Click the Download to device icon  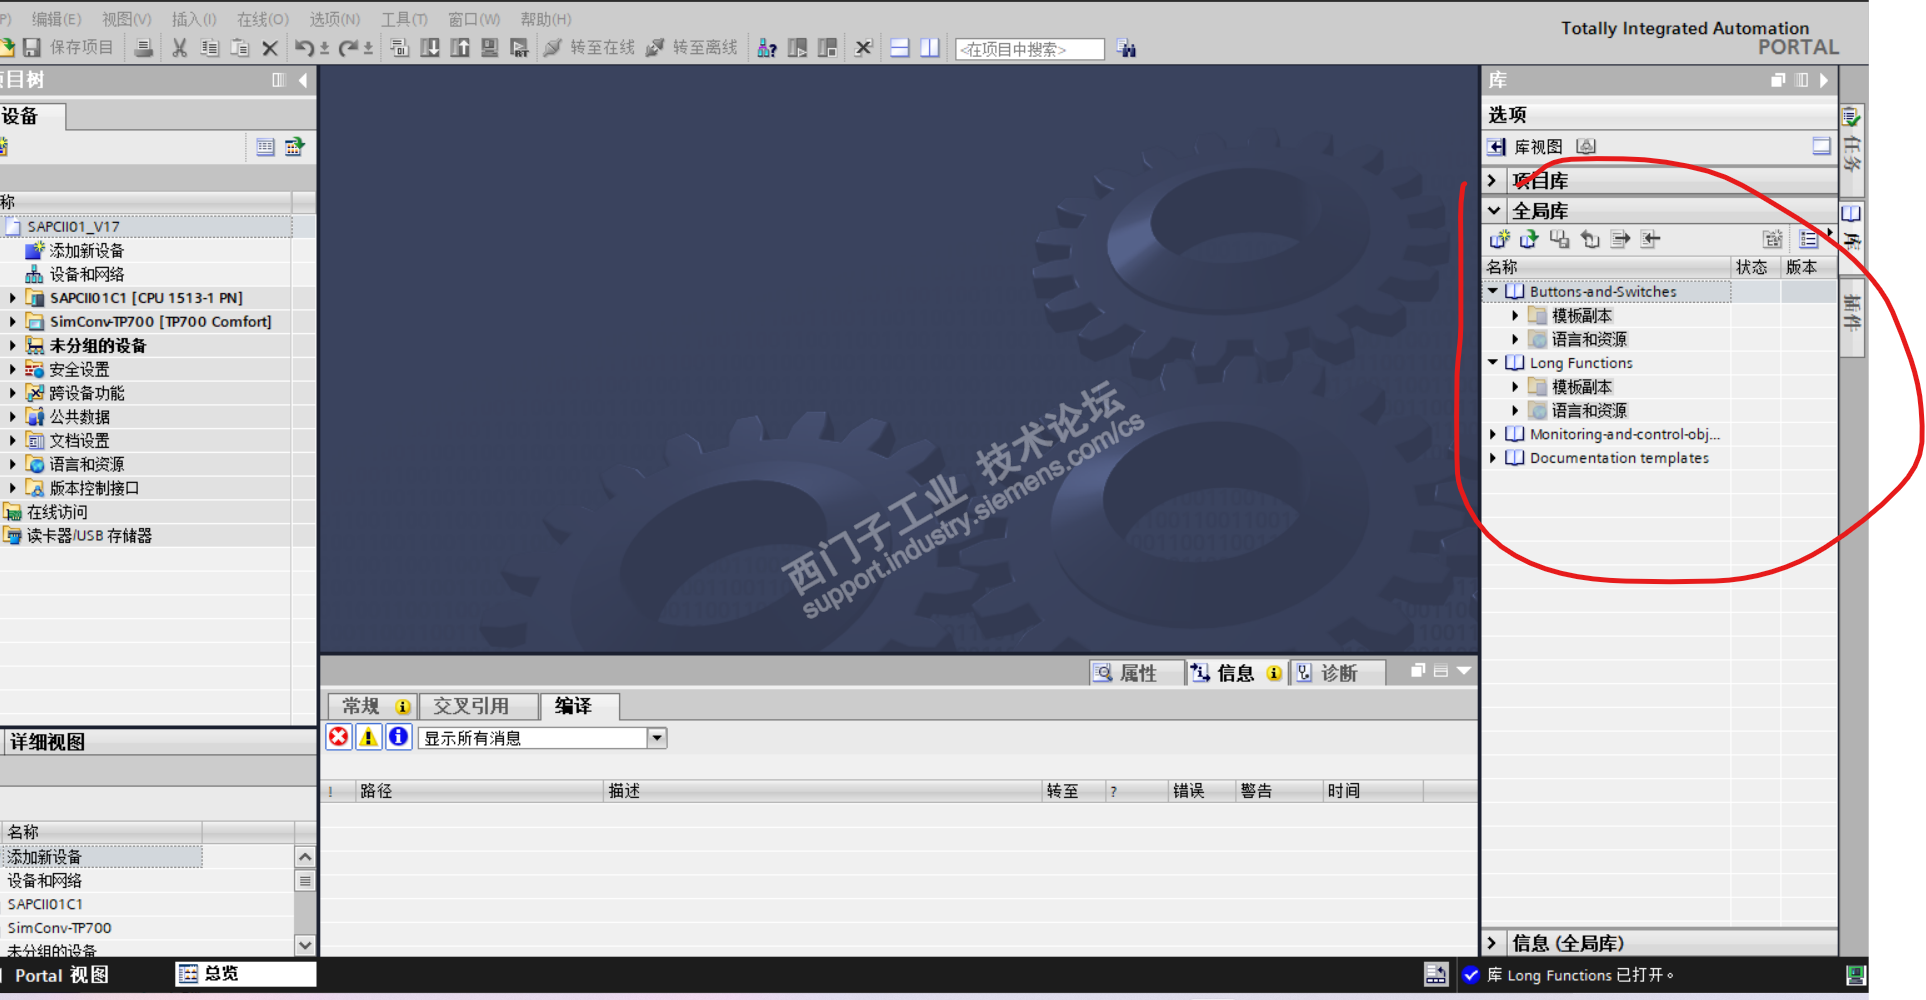(x=430, y=48)
